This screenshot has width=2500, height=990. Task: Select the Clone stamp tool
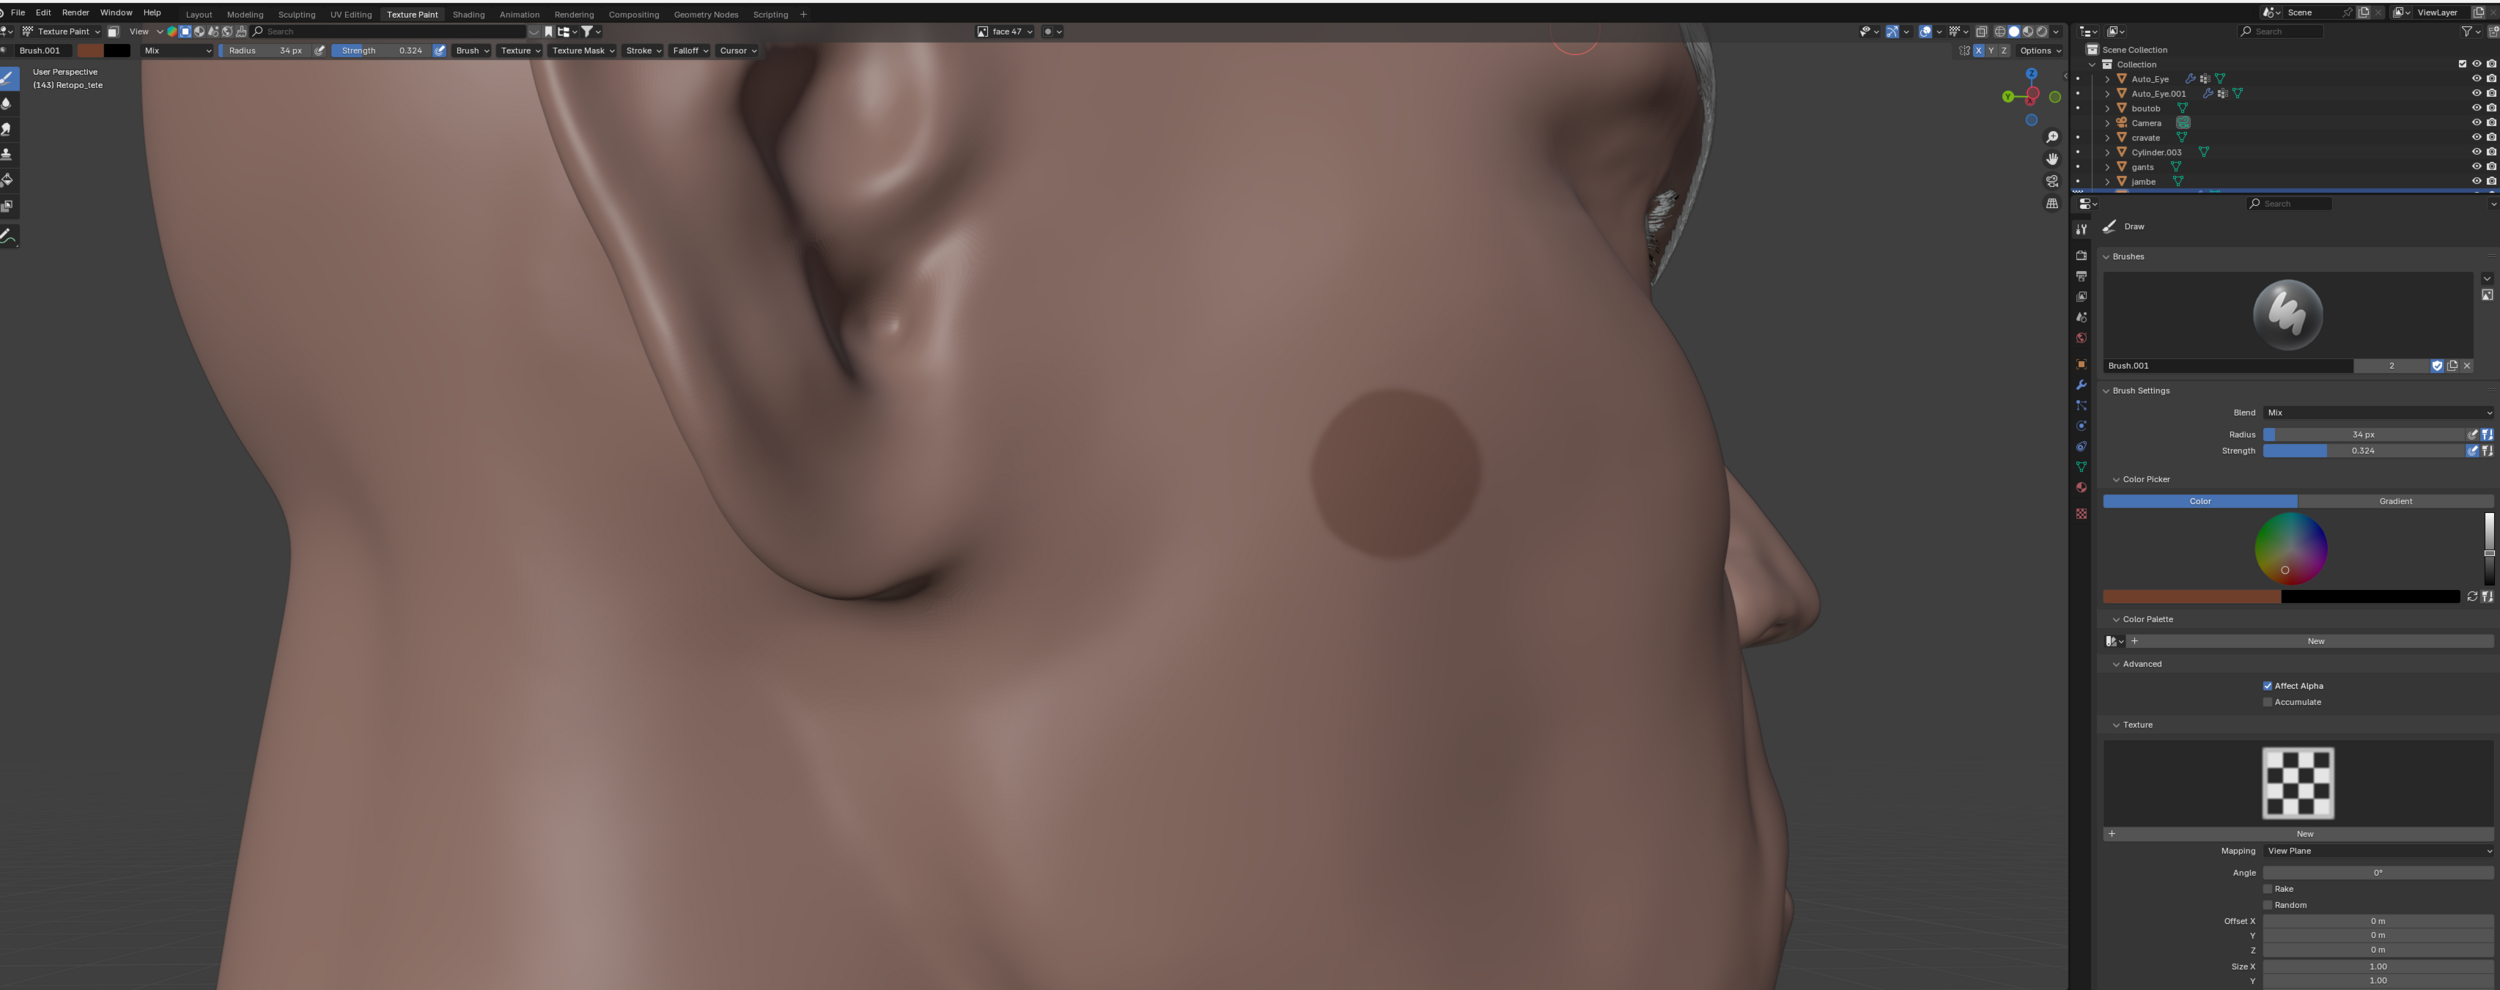[x=8, y=154]
